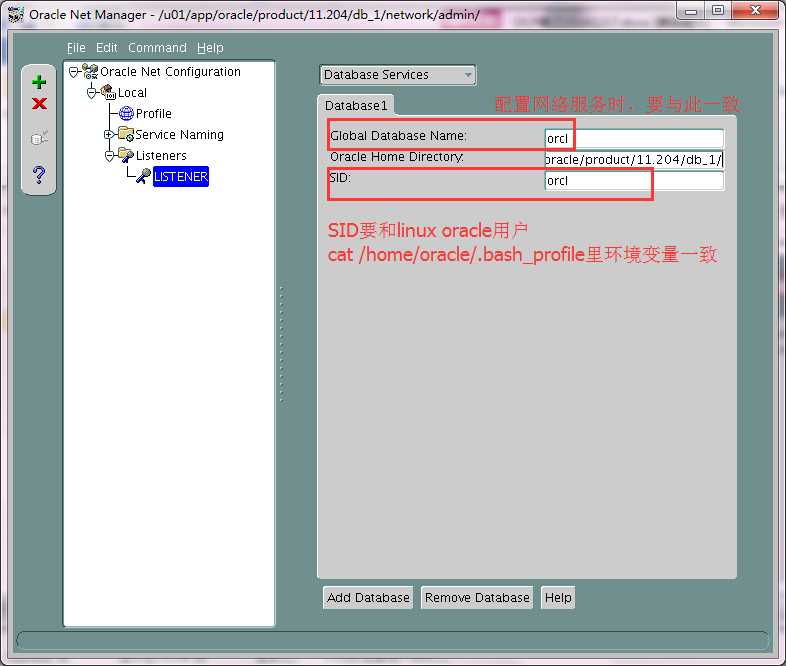Screen dimensions: 786x666
Task: Click the Add Database button
Action: tap(368, 597)
